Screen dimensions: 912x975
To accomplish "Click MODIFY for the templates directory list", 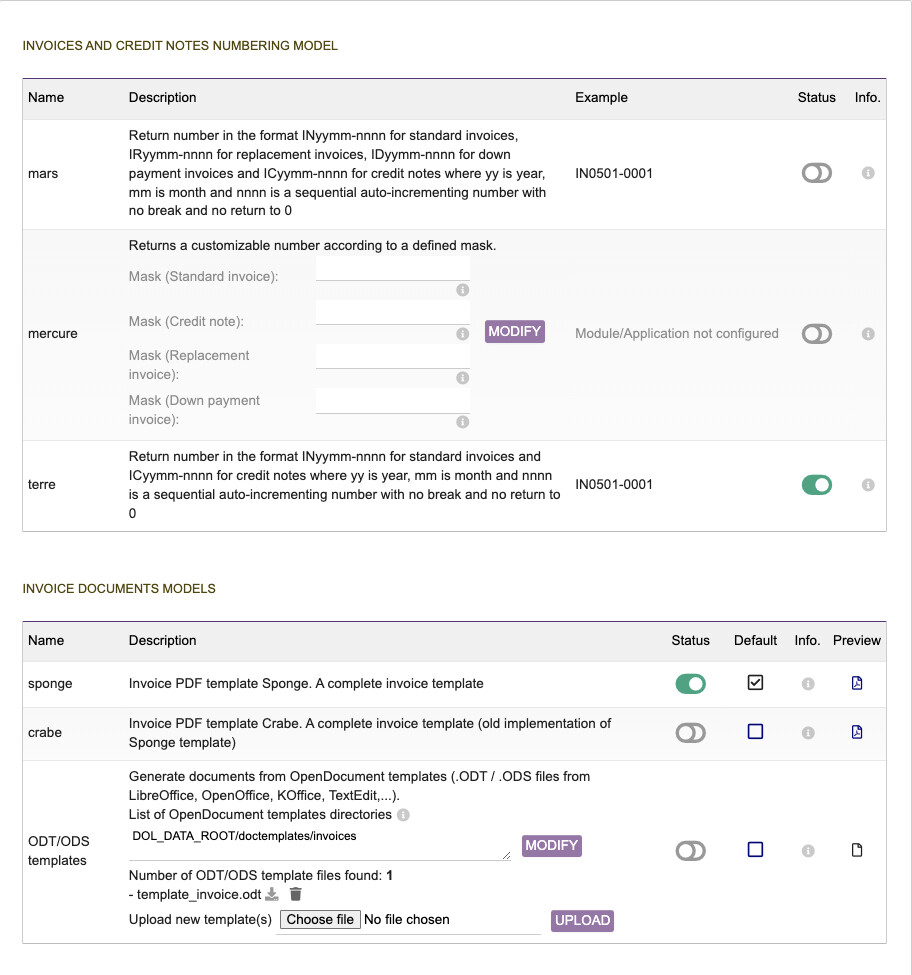I will [551, 846].
